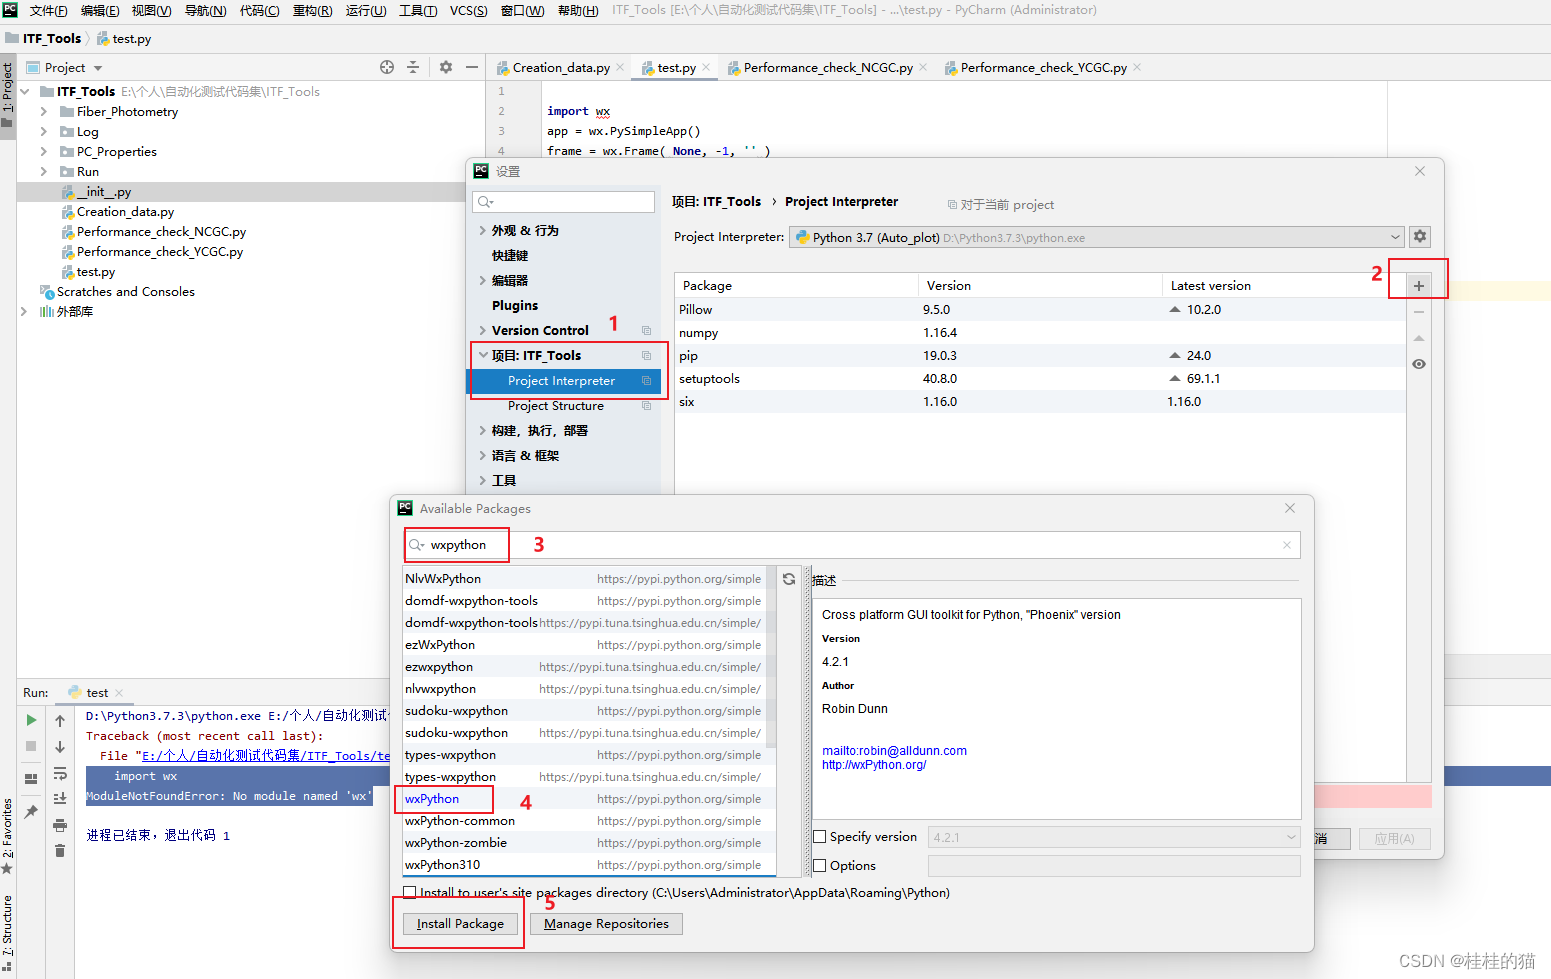Close the Creation_data.py tab

(620, 67)
